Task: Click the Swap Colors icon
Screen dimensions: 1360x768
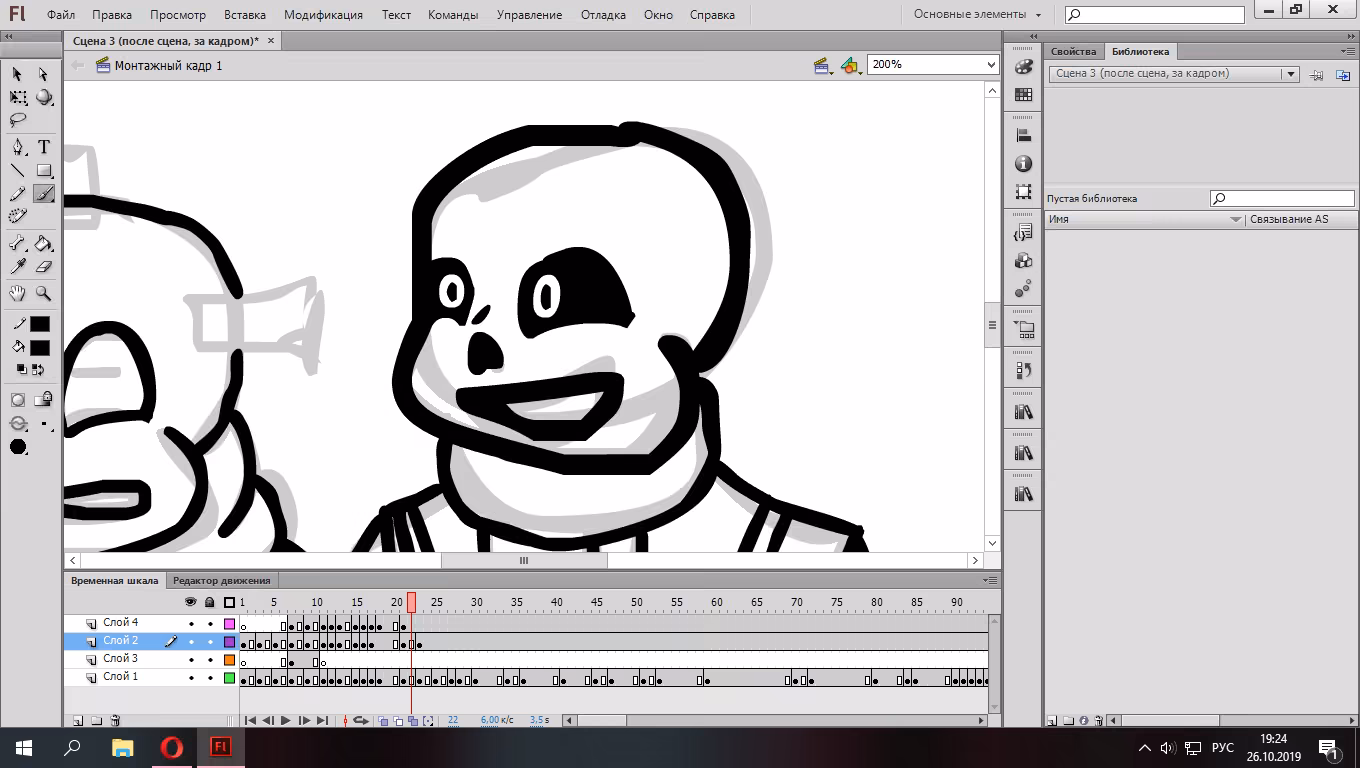Action: point(39,370)
